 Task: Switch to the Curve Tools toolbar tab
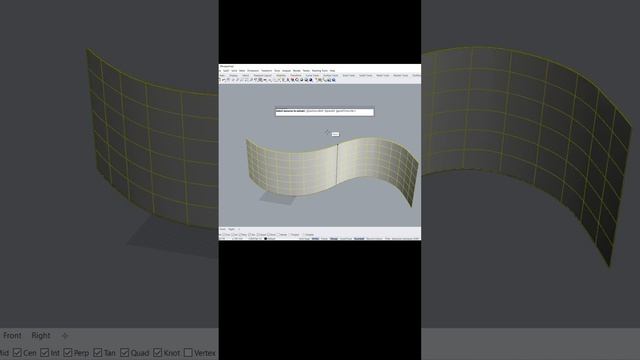(312, 76)
